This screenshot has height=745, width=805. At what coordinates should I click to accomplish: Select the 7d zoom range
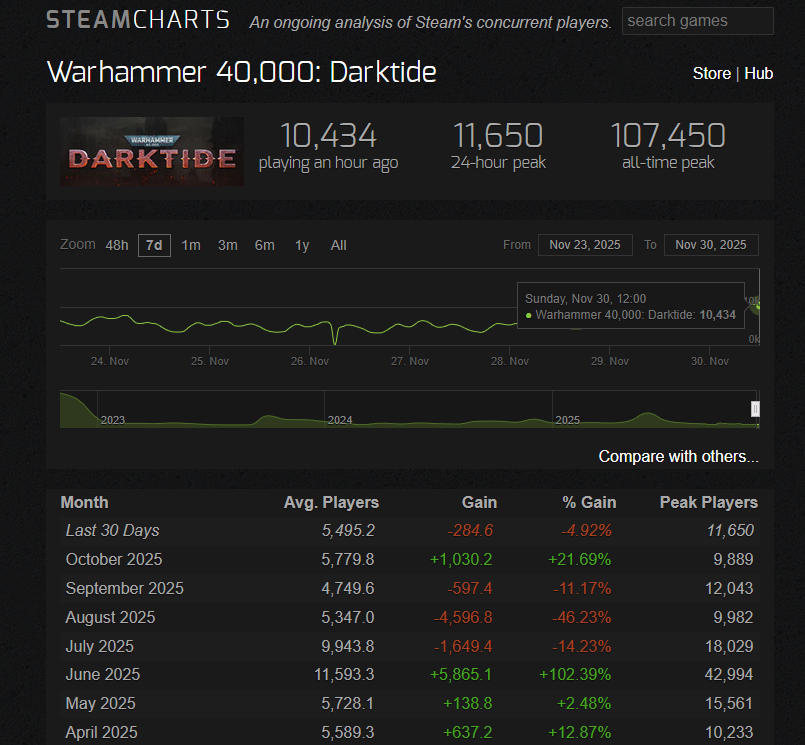pyautogui.click(x=154, y=245)
